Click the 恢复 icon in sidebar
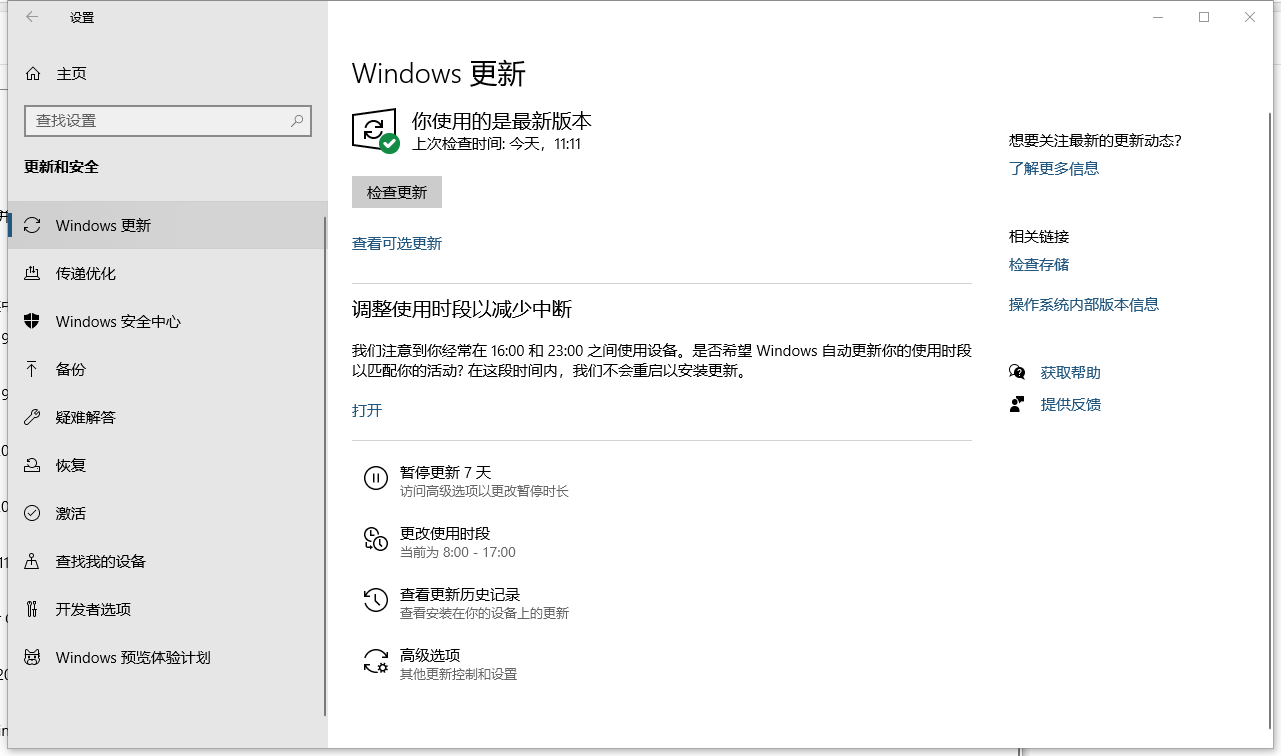The height and width of the screenshot is (756, 1281). point(33,465)
